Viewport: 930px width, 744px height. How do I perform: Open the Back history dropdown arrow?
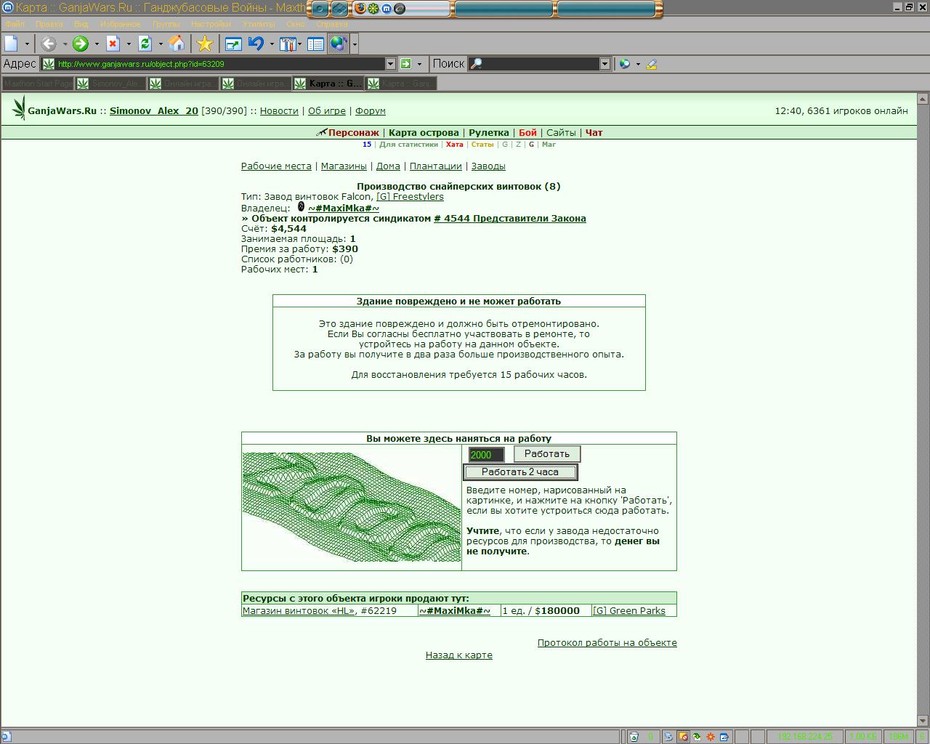[x=65, y=44]
